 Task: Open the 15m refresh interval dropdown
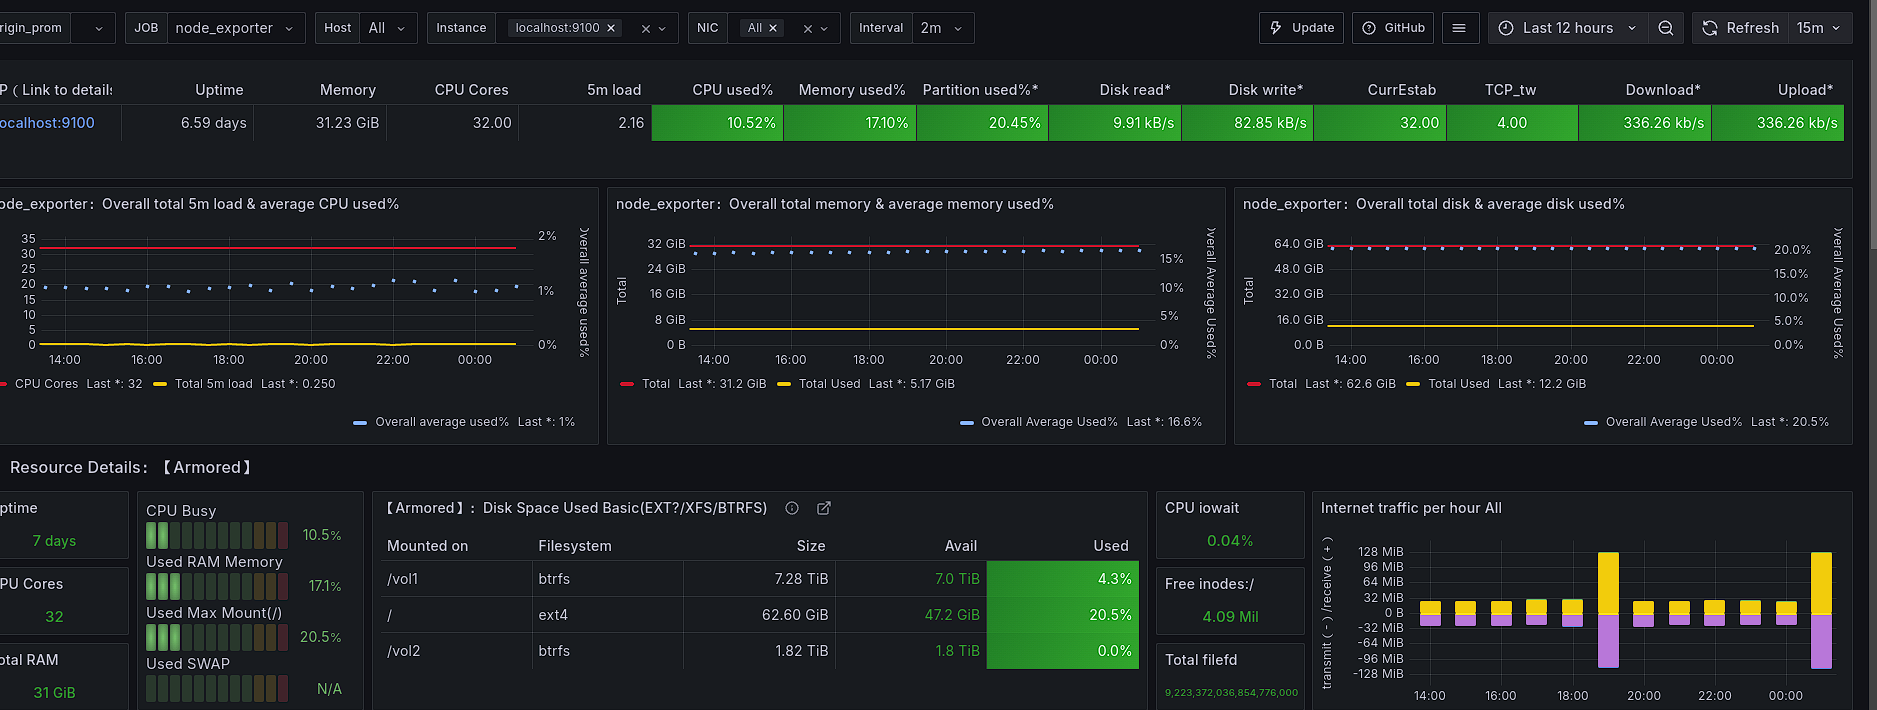(x=1819, y=28)
